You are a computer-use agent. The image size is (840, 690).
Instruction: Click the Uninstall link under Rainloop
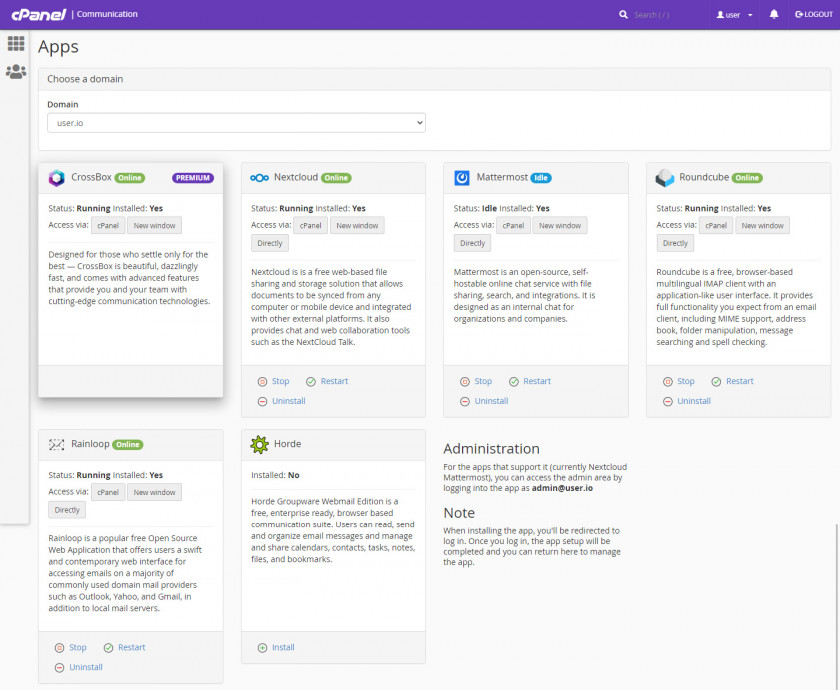(x=86, y=668)
